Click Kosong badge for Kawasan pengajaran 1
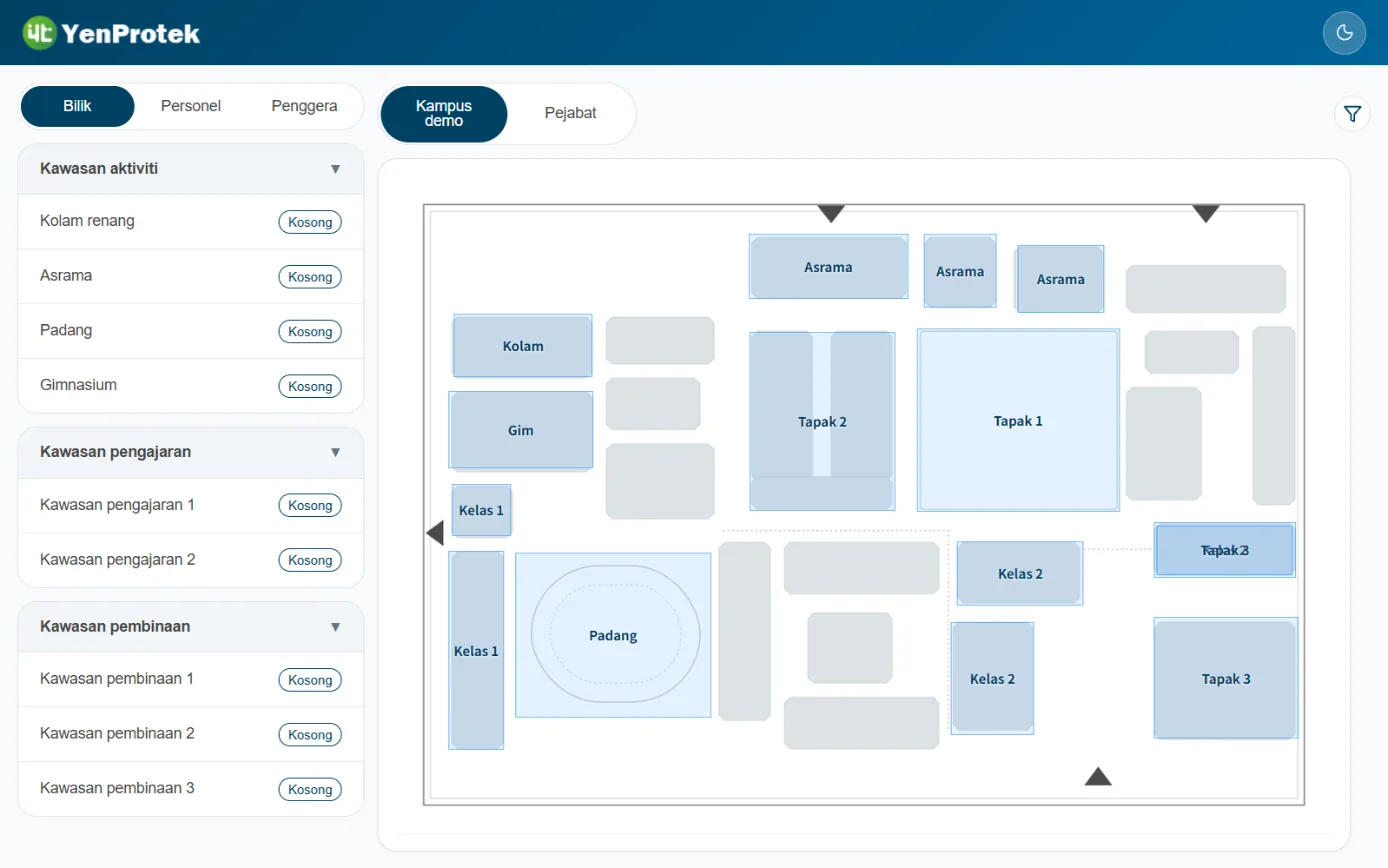 (310, 505)
